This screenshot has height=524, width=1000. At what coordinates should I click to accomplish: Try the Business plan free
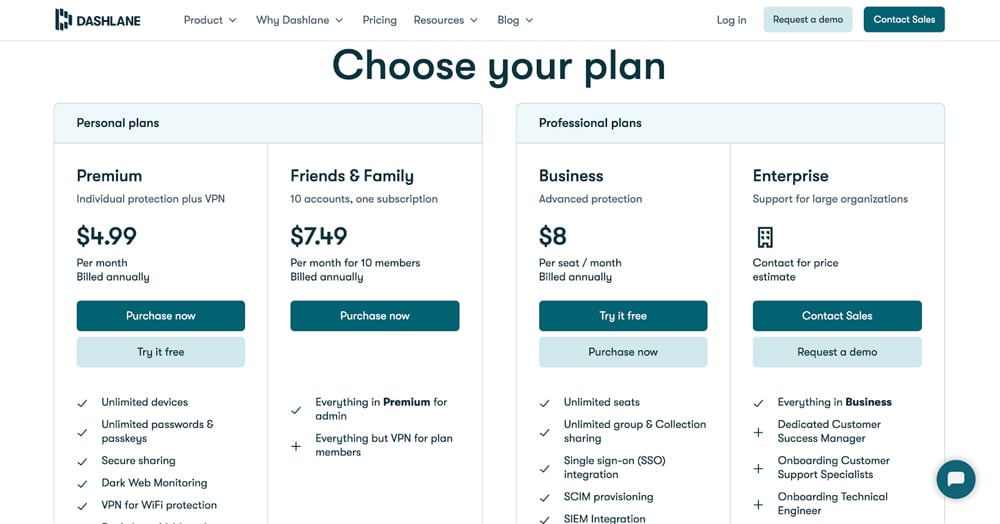pyautogui.click(x=622, y=316)
